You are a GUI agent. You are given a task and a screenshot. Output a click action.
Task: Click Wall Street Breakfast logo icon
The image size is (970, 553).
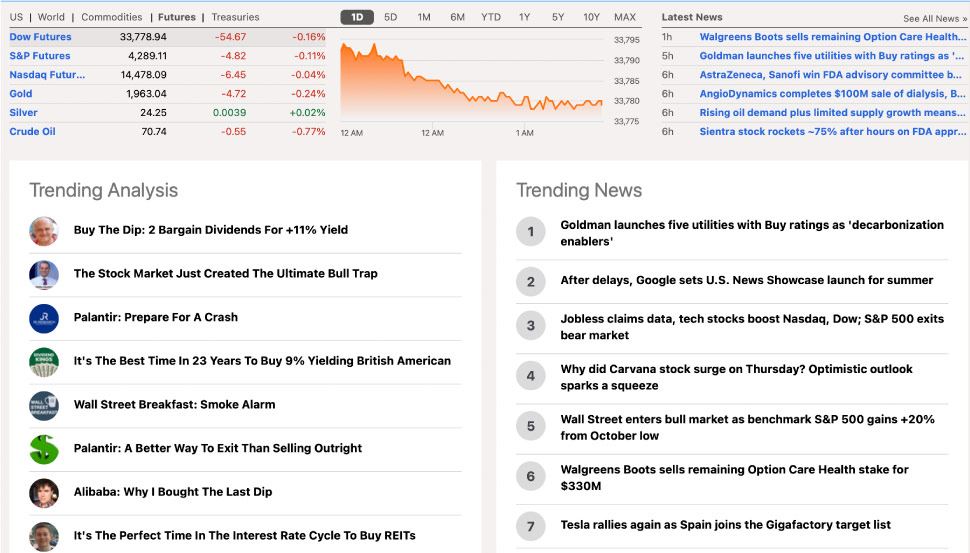click(x=44, y=405)
